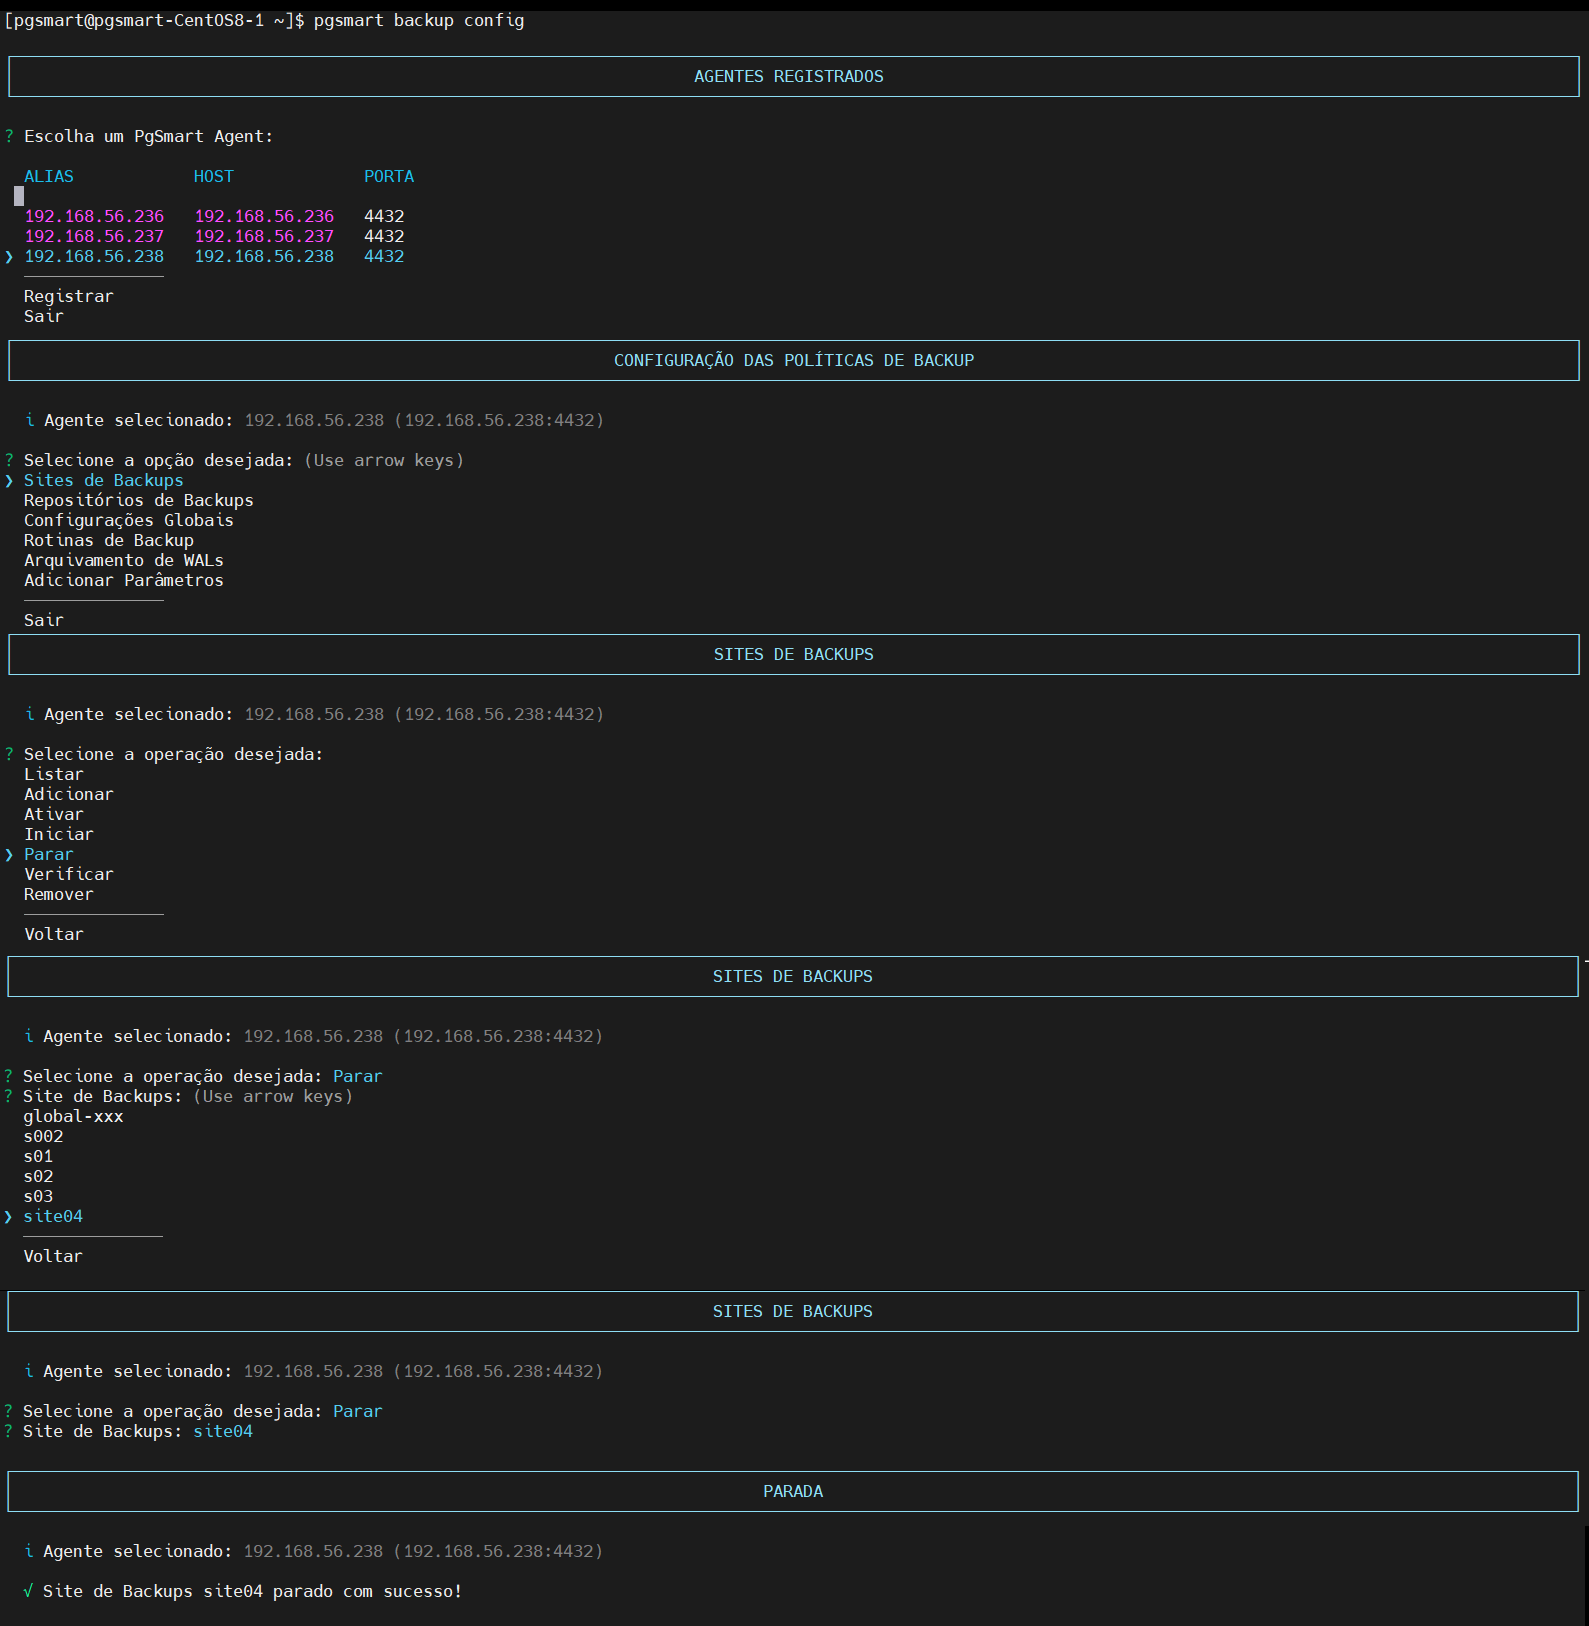The image size is (1589, 1626).
Task: Click the ALIAS column header
Action: click(49, 176)
